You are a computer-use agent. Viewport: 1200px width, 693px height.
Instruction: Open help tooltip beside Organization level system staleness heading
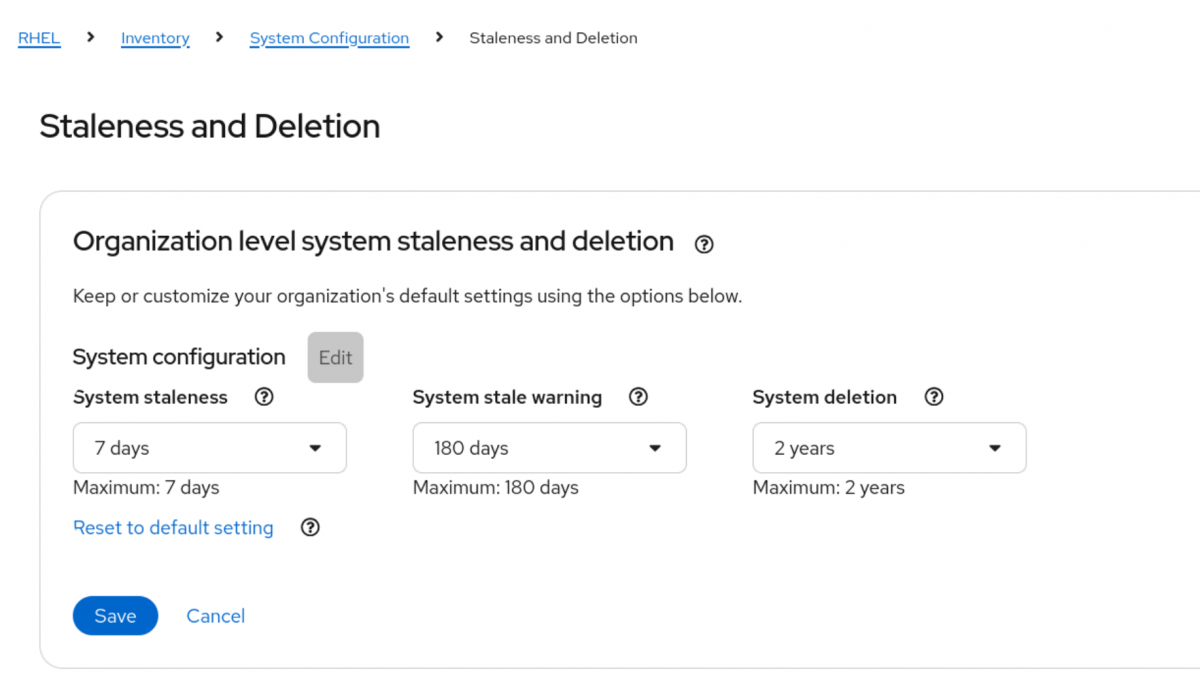coord(703,244)
